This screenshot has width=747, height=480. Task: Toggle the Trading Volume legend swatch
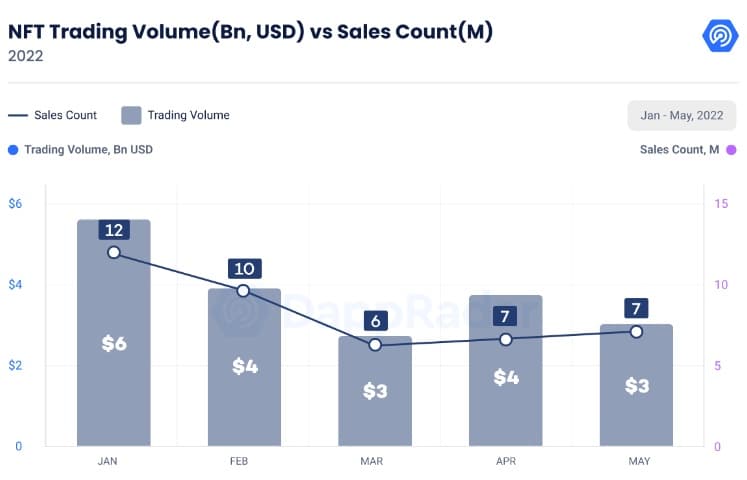(x=131, y=115)
